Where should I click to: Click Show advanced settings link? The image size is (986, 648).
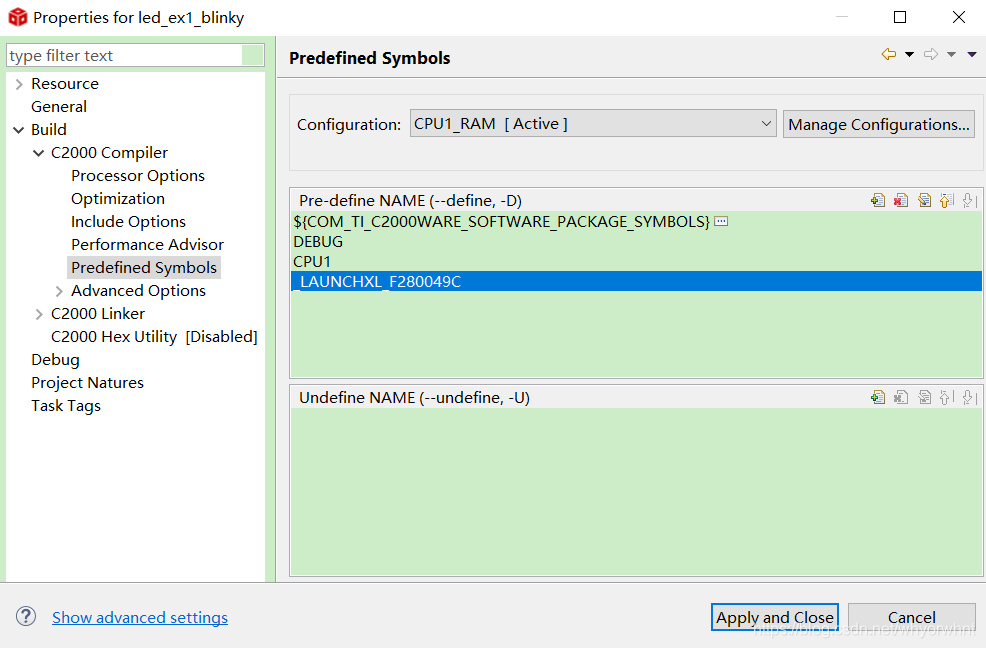pyautogui.click(x=140, y=617)
